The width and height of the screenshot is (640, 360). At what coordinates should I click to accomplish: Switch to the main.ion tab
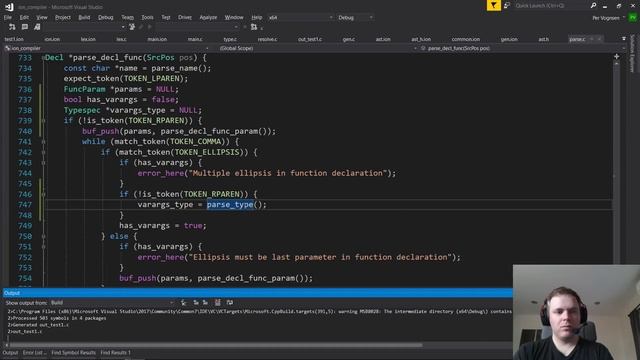click(x=157, y=39)
